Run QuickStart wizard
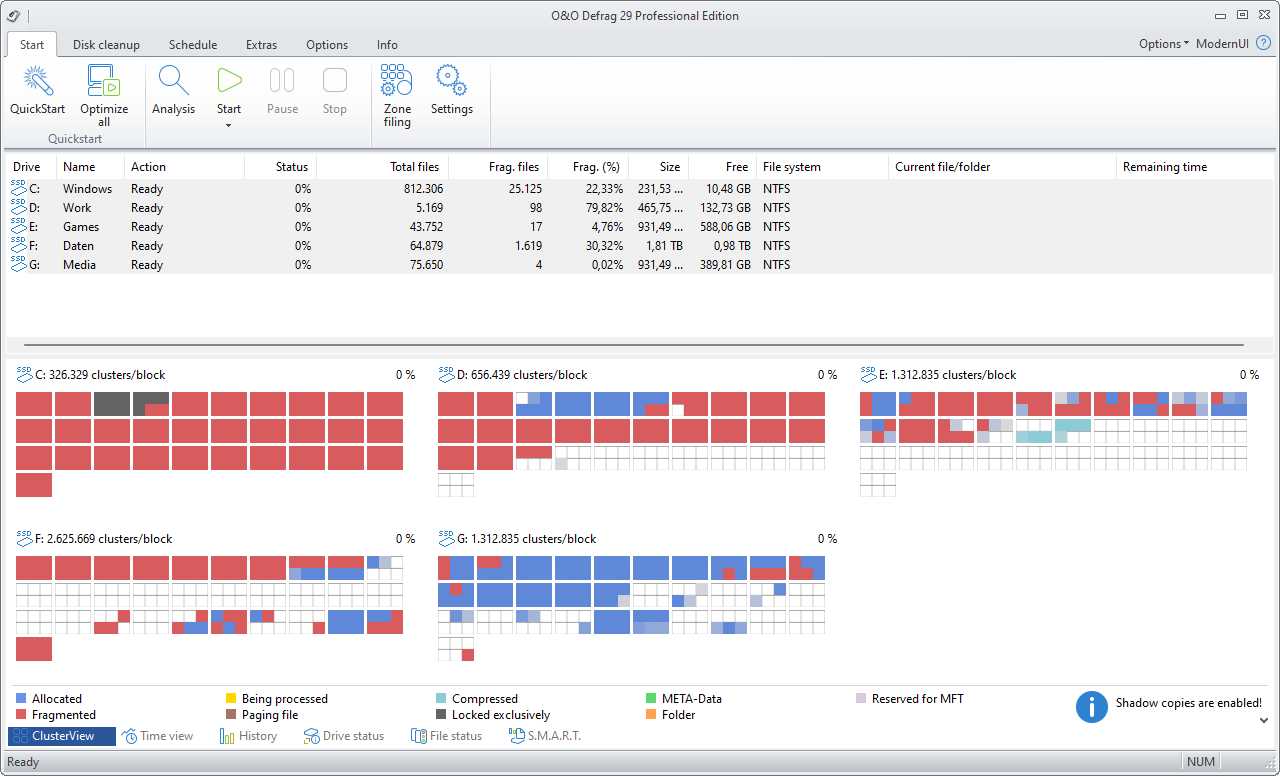The height and width of the screenshot is (776, 1280). 37,91
